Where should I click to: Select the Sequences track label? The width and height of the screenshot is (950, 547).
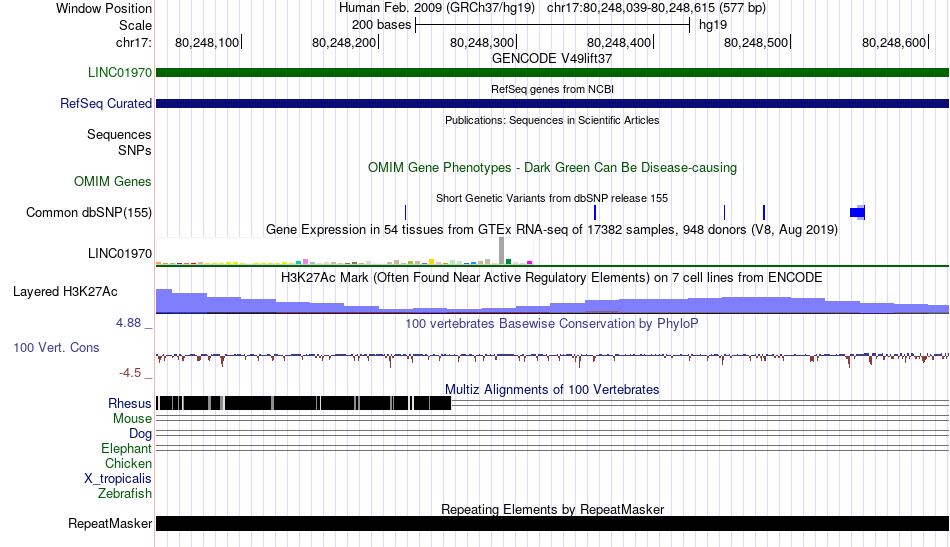pos(119,134)
